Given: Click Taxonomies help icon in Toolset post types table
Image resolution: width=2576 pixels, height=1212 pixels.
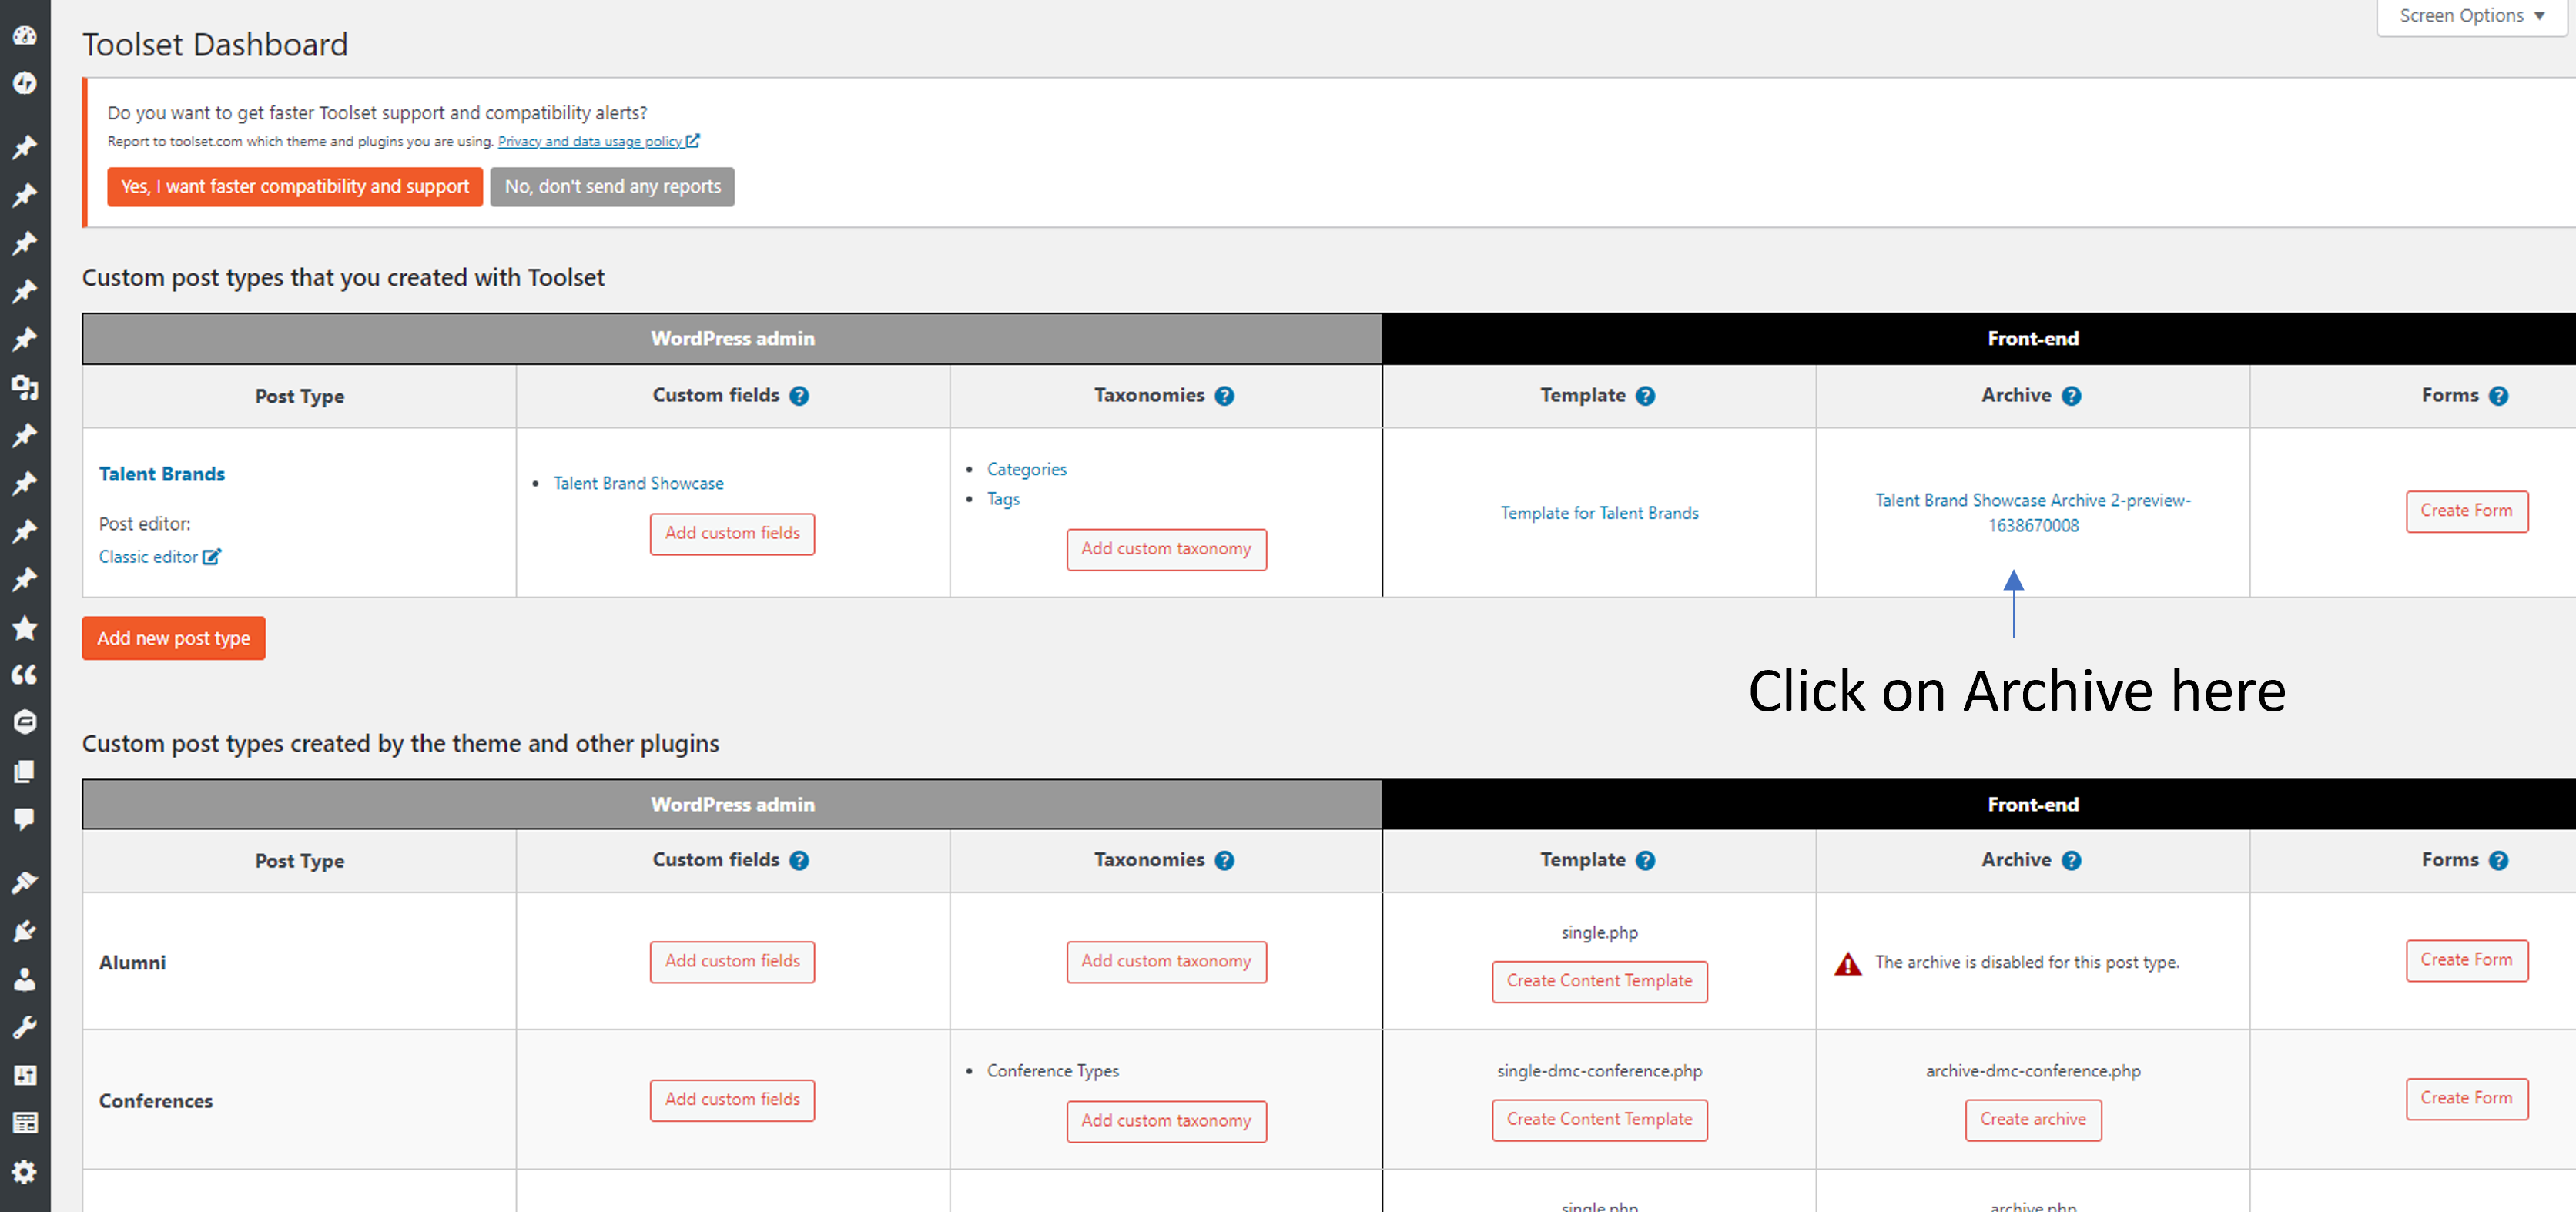Looking at the screenshot, I should tap(1224, 396).
